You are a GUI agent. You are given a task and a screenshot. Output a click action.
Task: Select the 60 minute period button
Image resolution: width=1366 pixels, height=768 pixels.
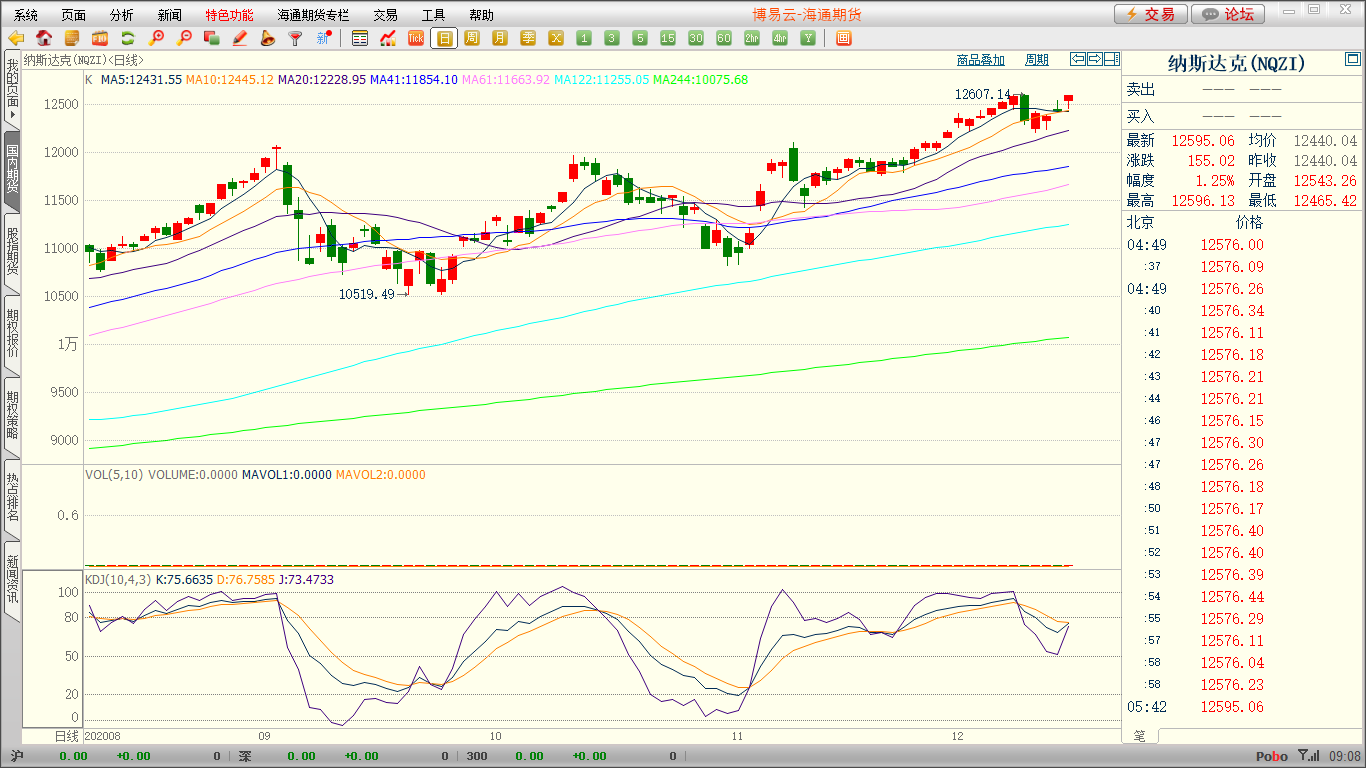click(724, 38)
